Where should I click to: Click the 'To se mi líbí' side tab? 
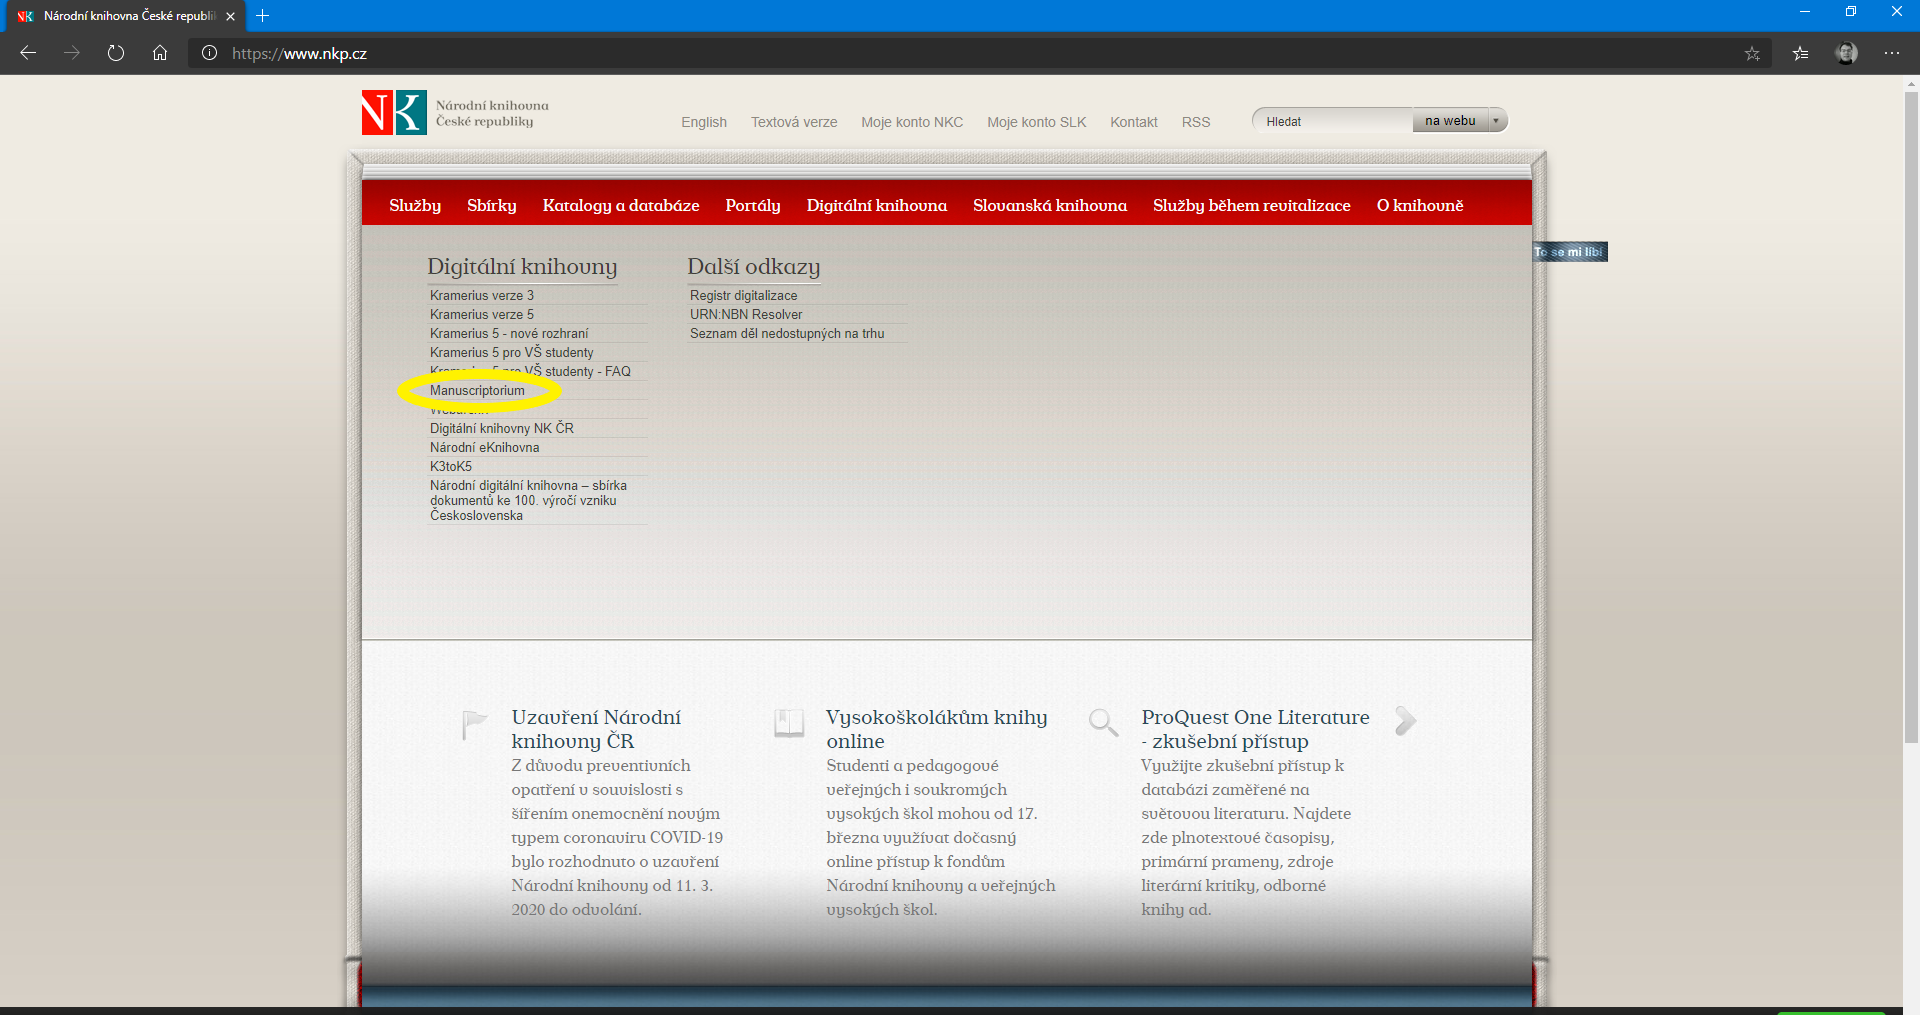(x=1569, y=252)
